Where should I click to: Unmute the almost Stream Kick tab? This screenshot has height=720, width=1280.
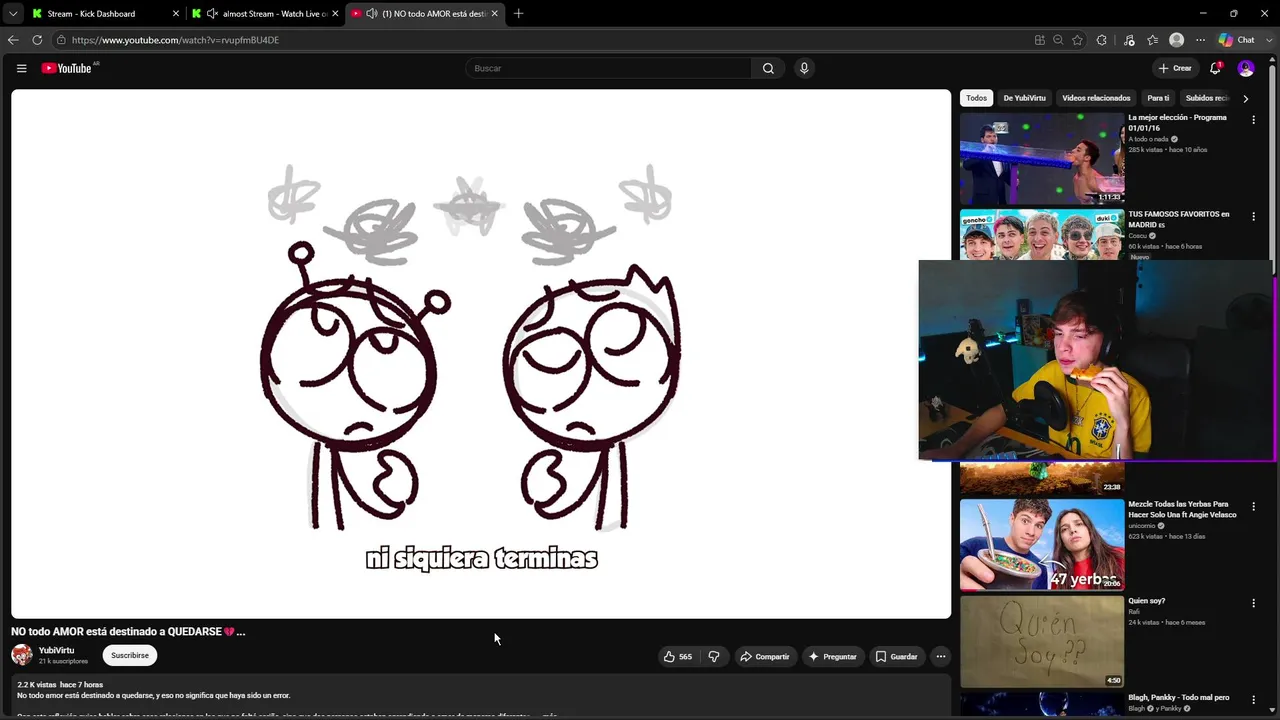(x=212, y=14)
